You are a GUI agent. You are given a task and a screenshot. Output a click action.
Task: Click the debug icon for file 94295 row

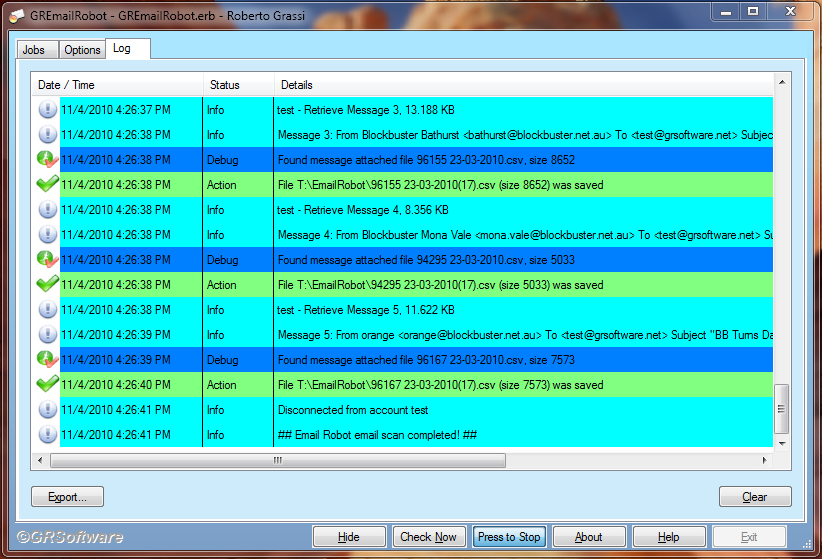point(47,260)
